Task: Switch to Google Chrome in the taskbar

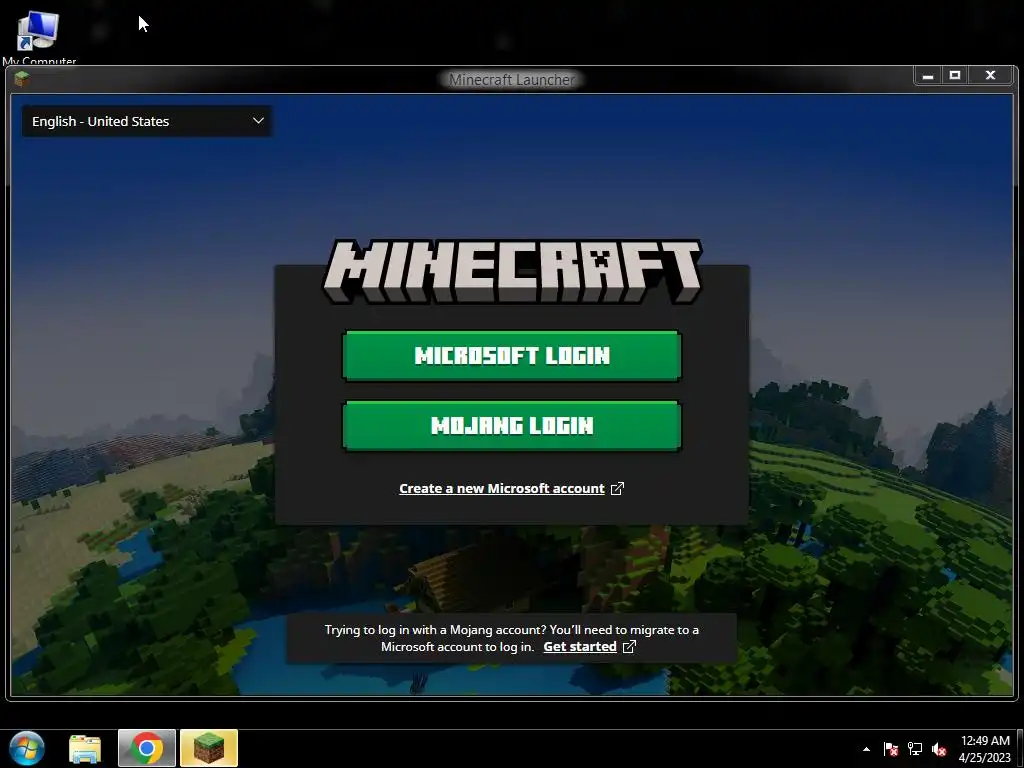Action: [147, 748]
